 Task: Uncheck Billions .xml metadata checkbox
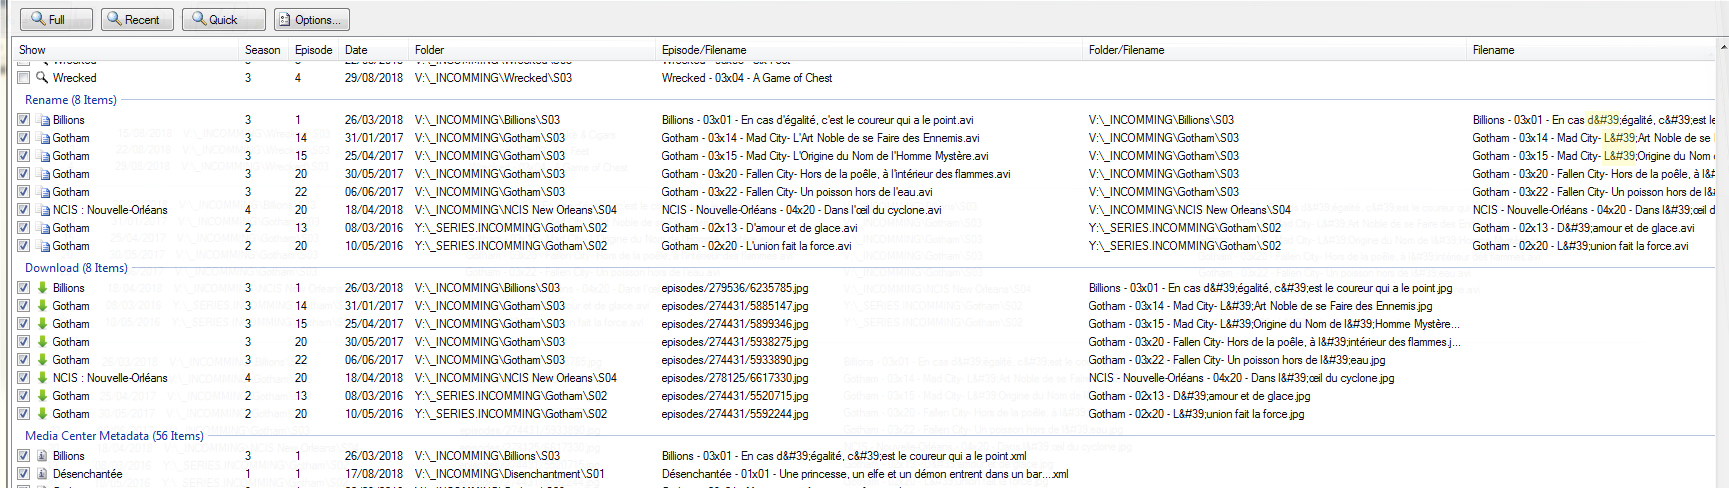(24, 456)
